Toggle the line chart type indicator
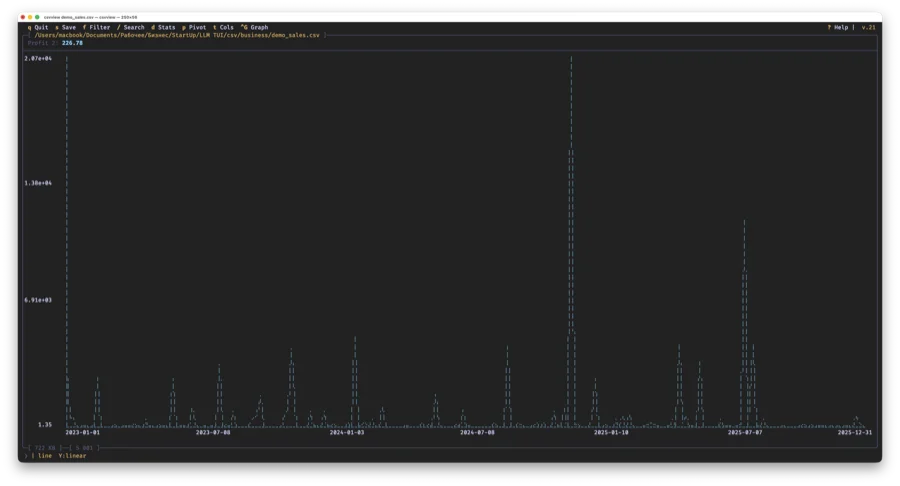The image size is (900, 486). point(45,456)
